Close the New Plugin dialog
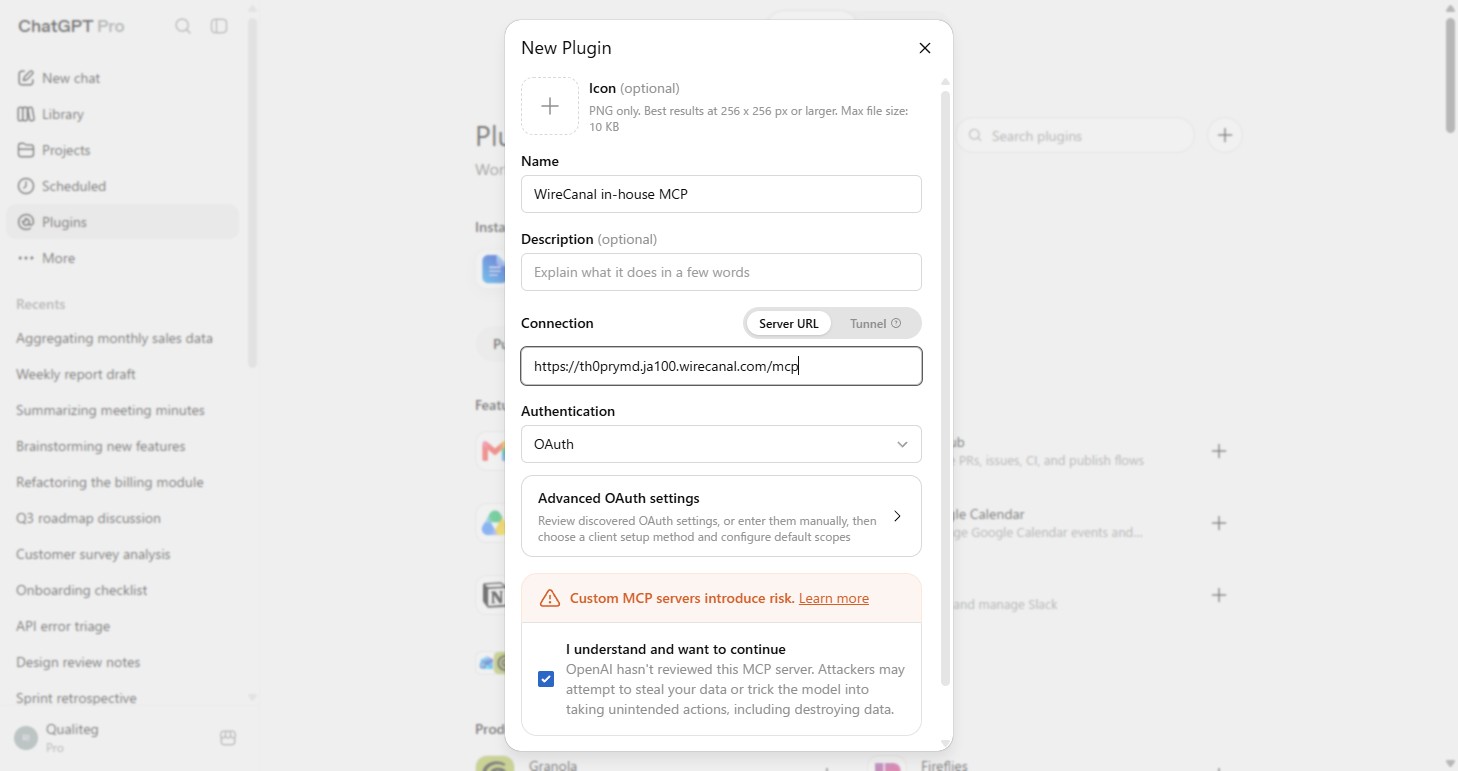This screenshot has height=771, width=1458. click(925, 48)
